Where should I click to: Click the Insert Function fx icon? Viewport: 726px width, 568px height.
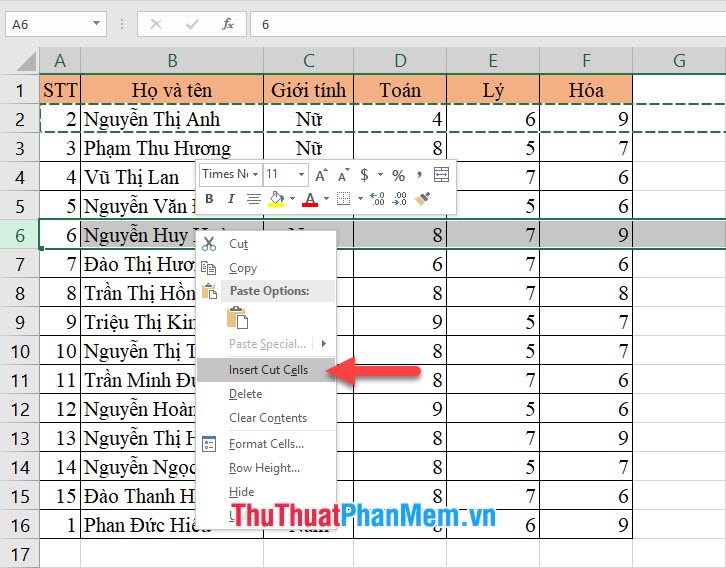[227, 24]
